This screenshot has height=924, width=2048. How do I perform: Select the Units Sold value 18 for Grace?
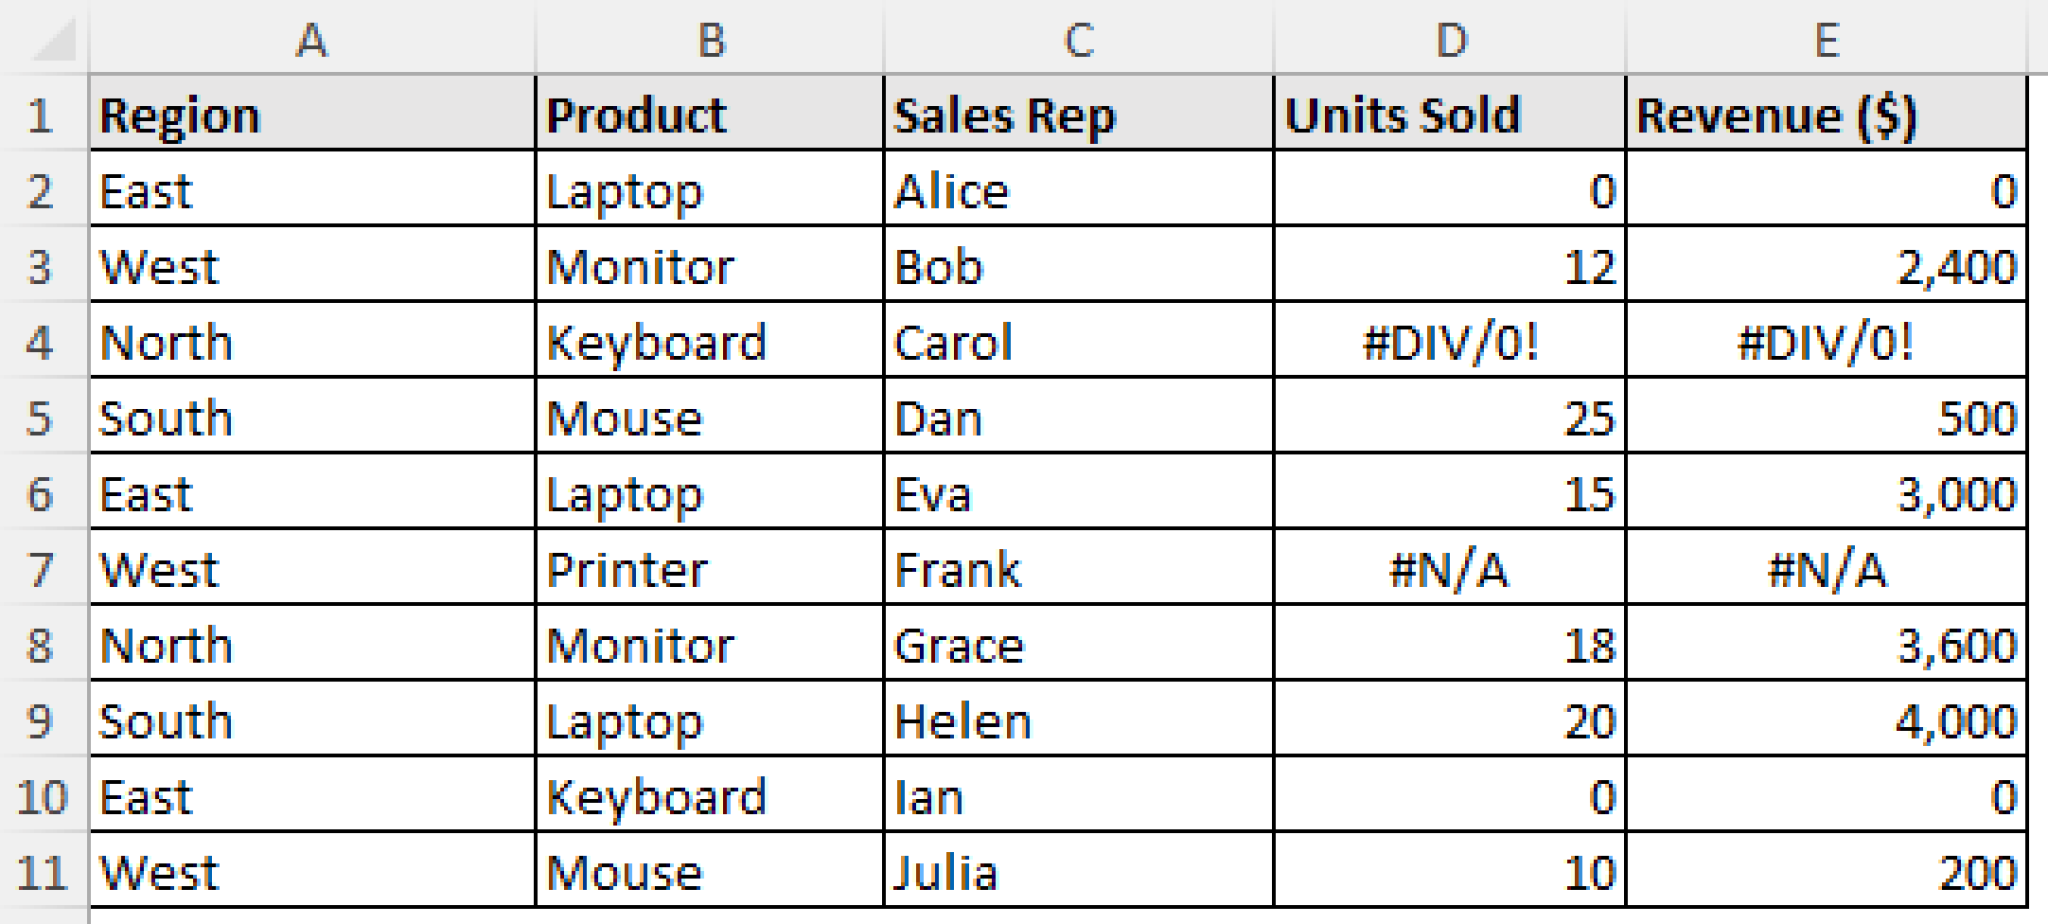coord(1450,645)
